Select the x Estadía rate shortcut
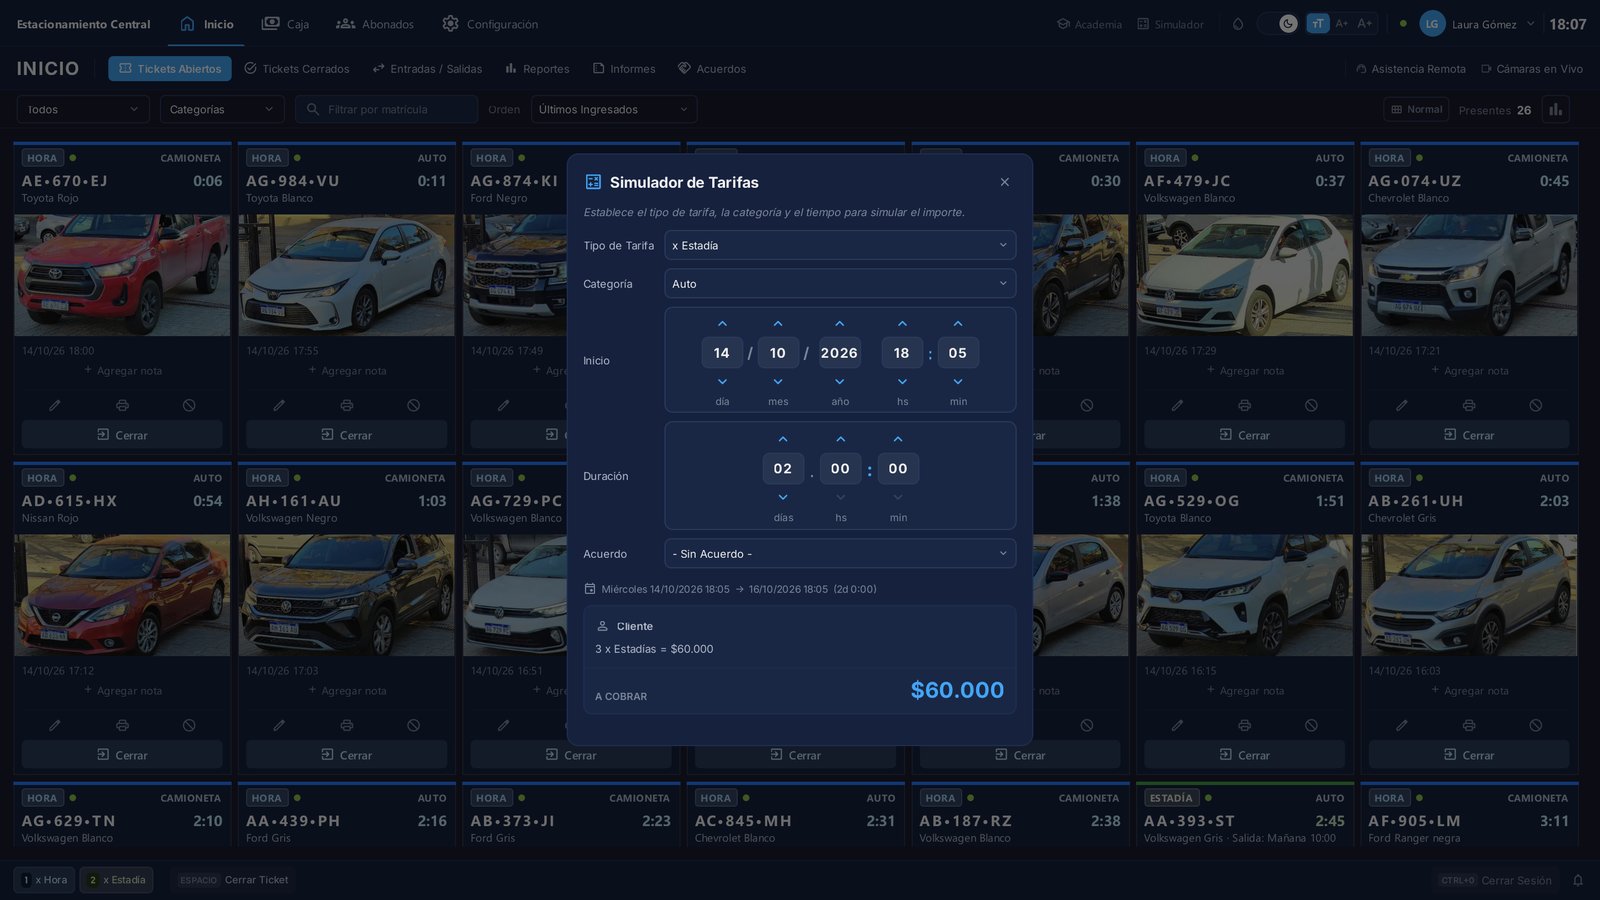This screenshot has width=1600, height=900. tap(117, 880)
